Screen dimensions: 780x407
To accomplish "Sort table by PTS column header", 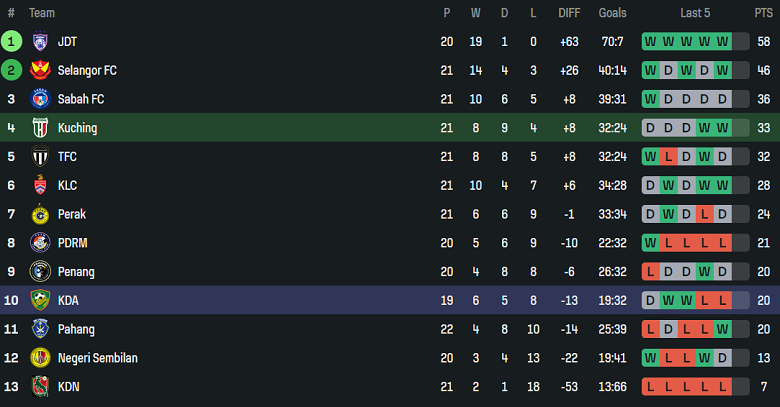I will pyautogui.click(x=763, y=13).
